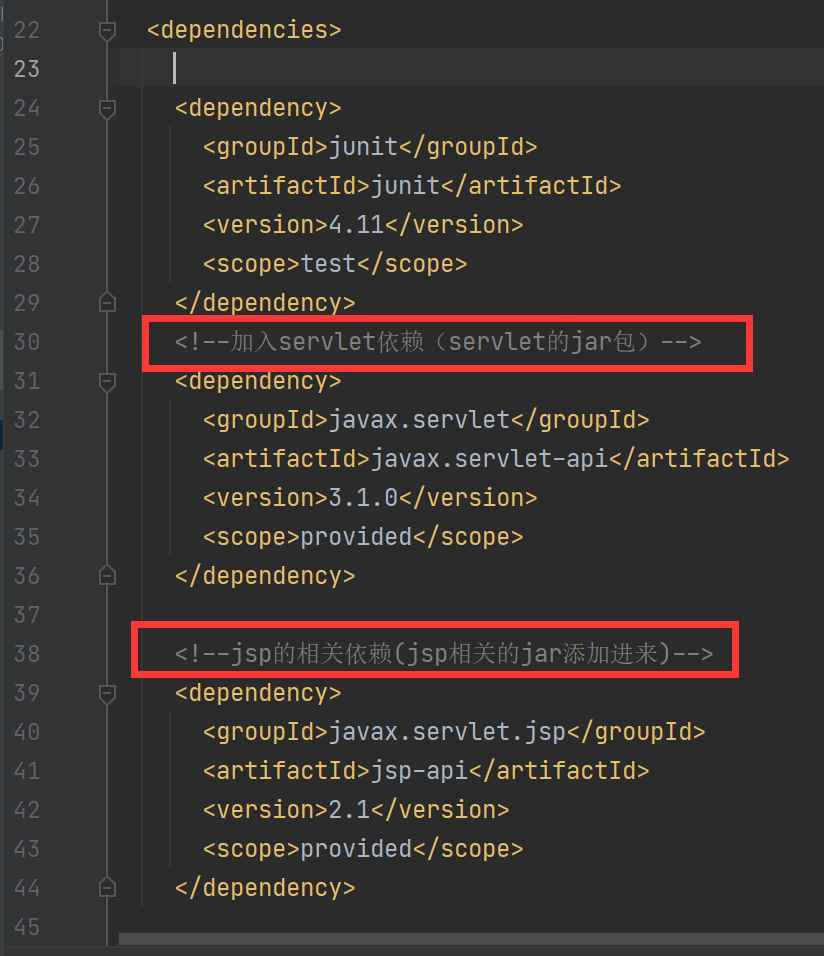This screenshot has width=824, height=956.
Task: Collapse the javax.servlet dependency fold arrow
Action: (107, 380)
